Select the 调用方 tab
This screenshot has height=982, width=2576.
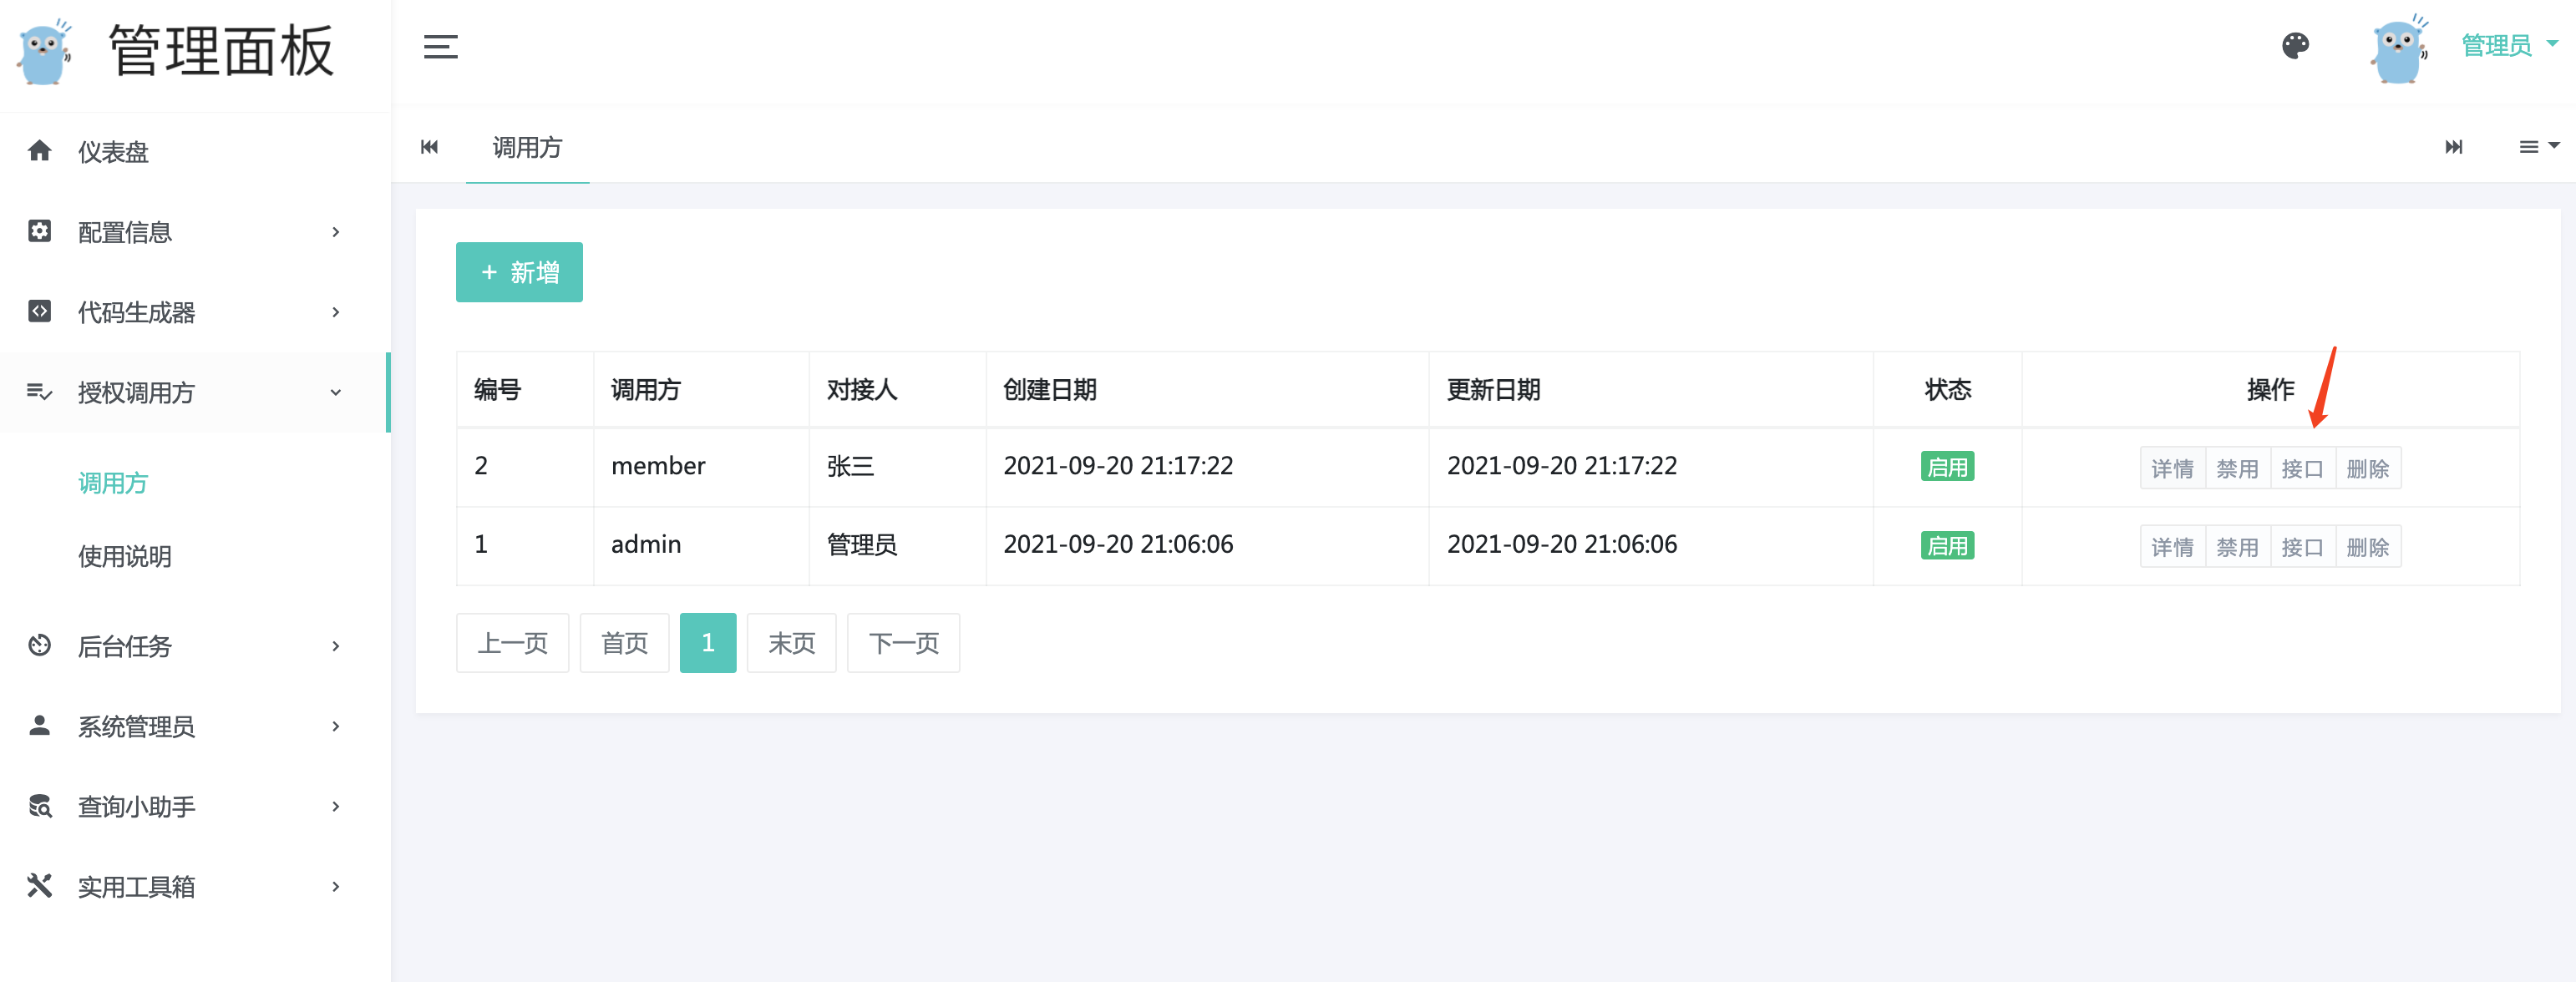coord(527,148)
